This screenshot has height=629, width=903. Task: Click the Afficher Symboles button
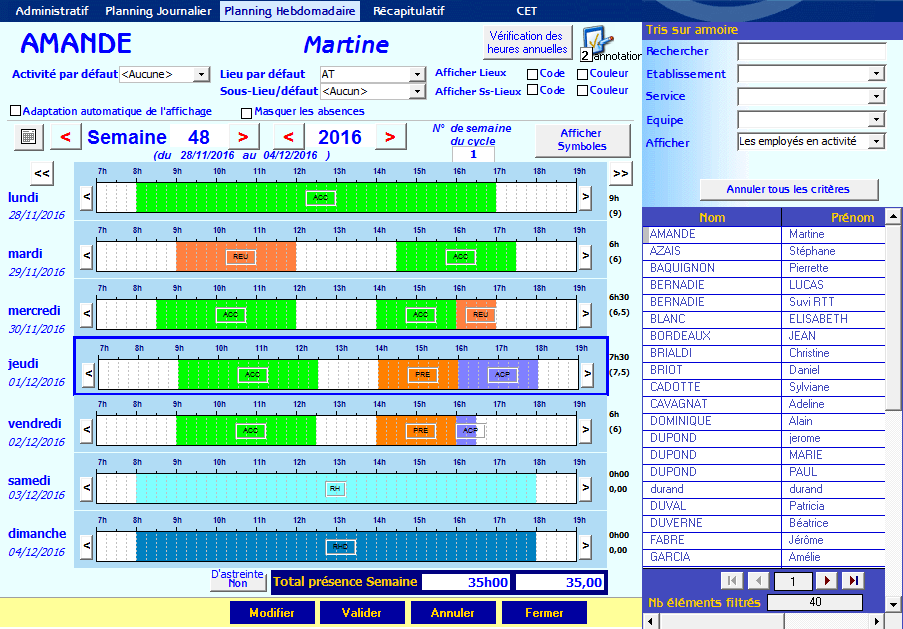pyautogui.click(x=582, y=139)
